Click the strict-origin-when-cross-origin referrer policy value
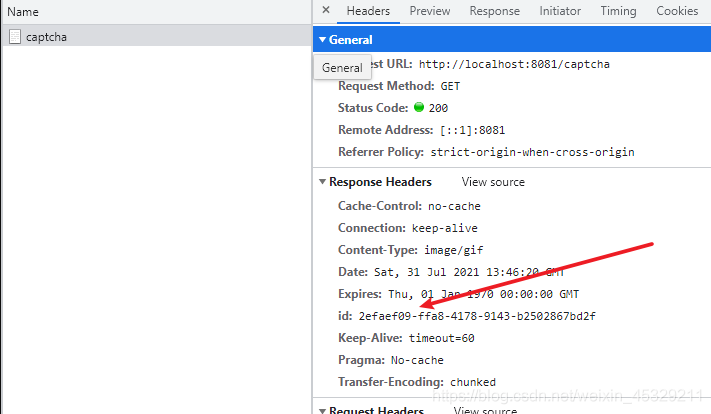Viewport: 711px width, 414px height. point(532,152)
